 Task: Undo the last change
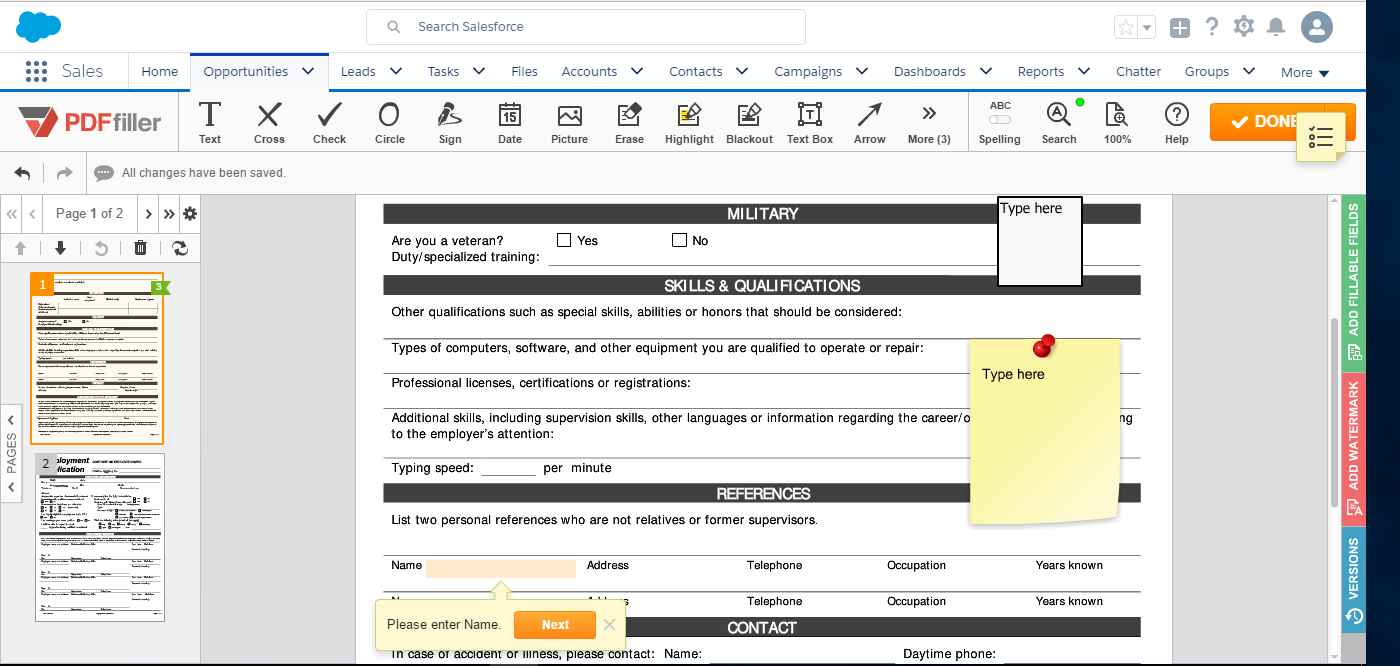pos(23,173)
